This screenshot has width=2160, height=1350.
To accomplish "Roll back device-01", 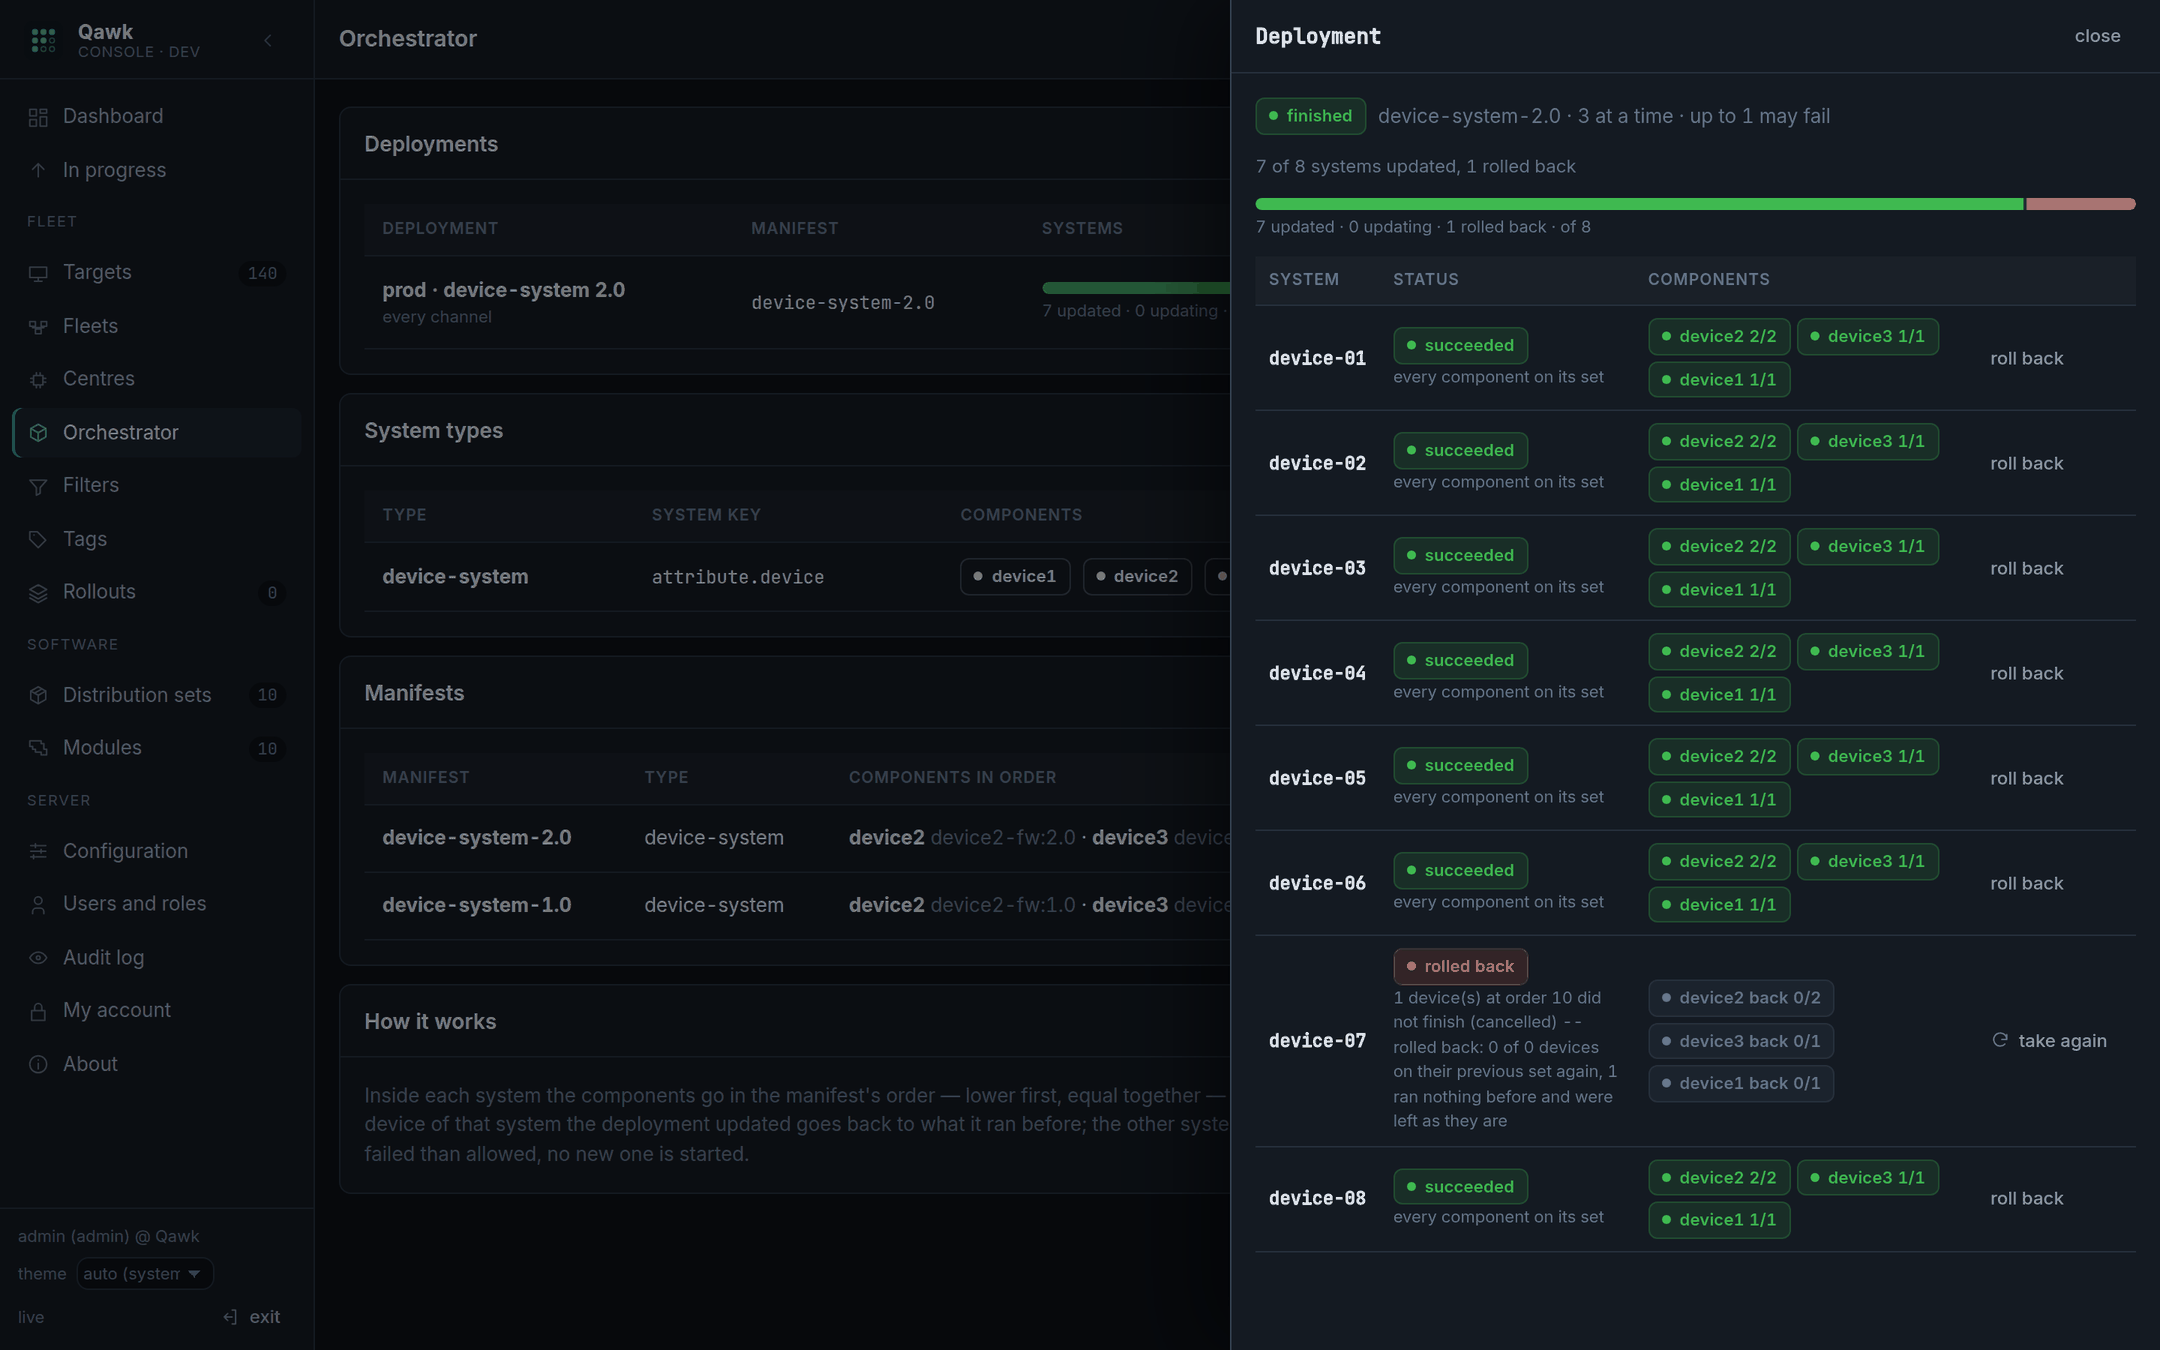I will point(2026,358).
